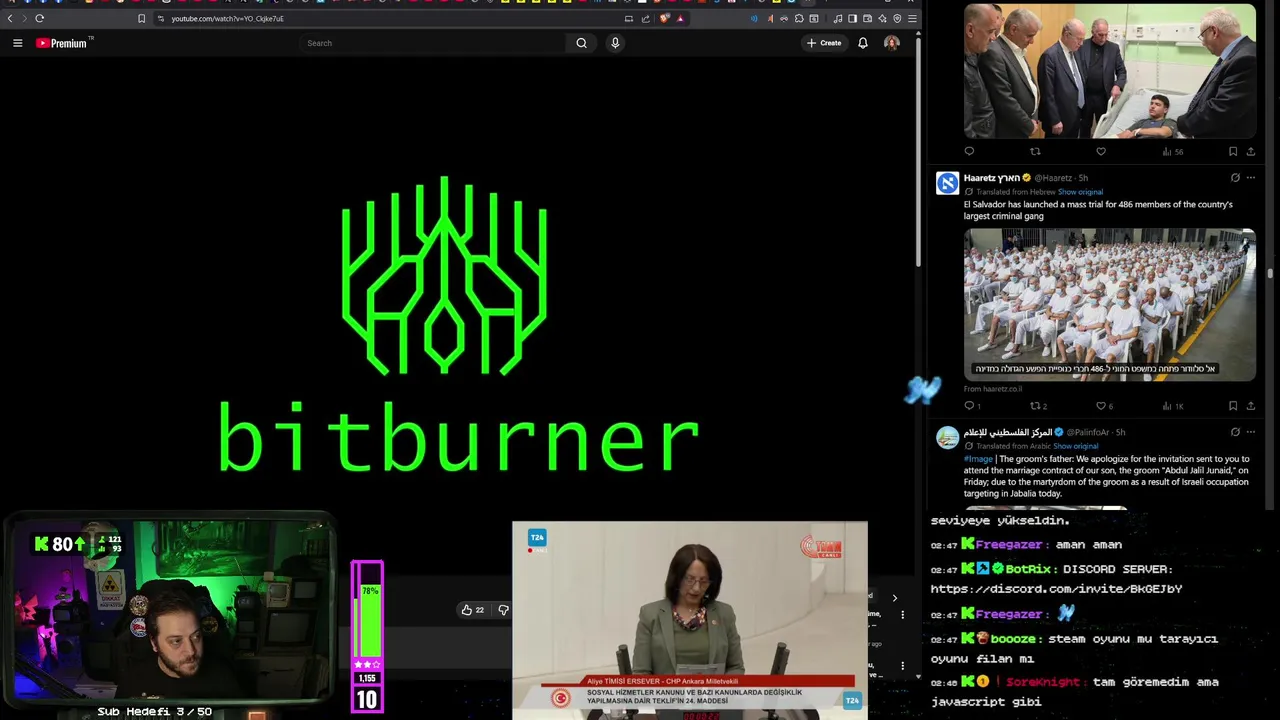Open Discord invite link in chat
The width and height of the screenshot is (1280, 720).
(x=1056, y=589)
